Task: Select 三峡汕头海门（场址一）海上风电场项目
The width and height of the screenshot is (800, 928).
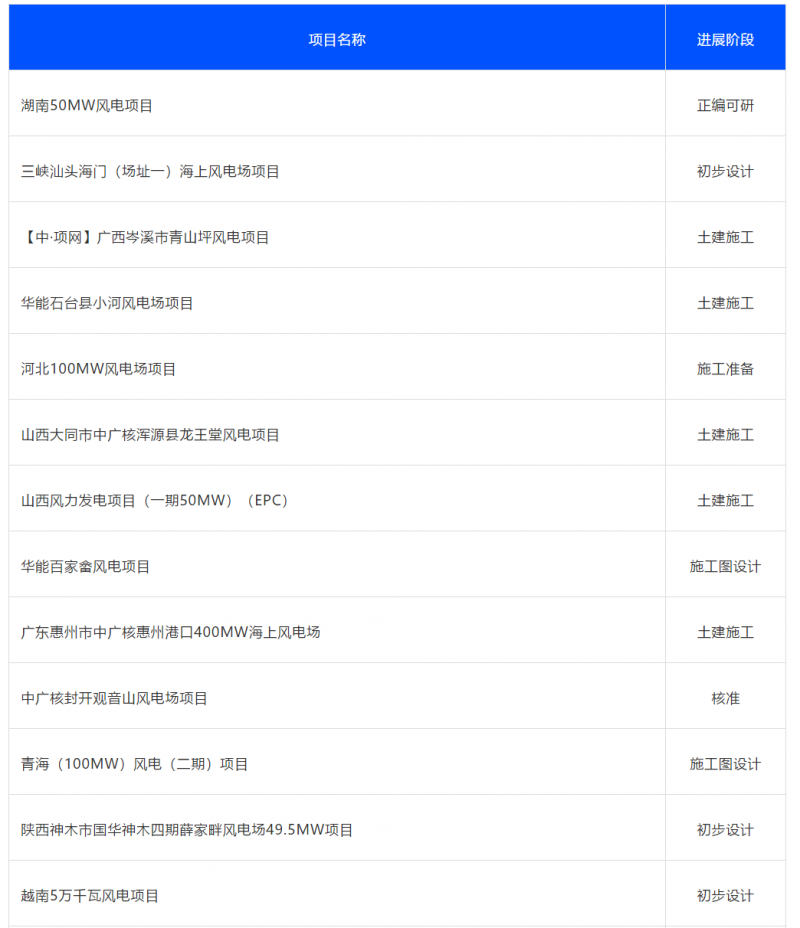Action: [150, 171]
